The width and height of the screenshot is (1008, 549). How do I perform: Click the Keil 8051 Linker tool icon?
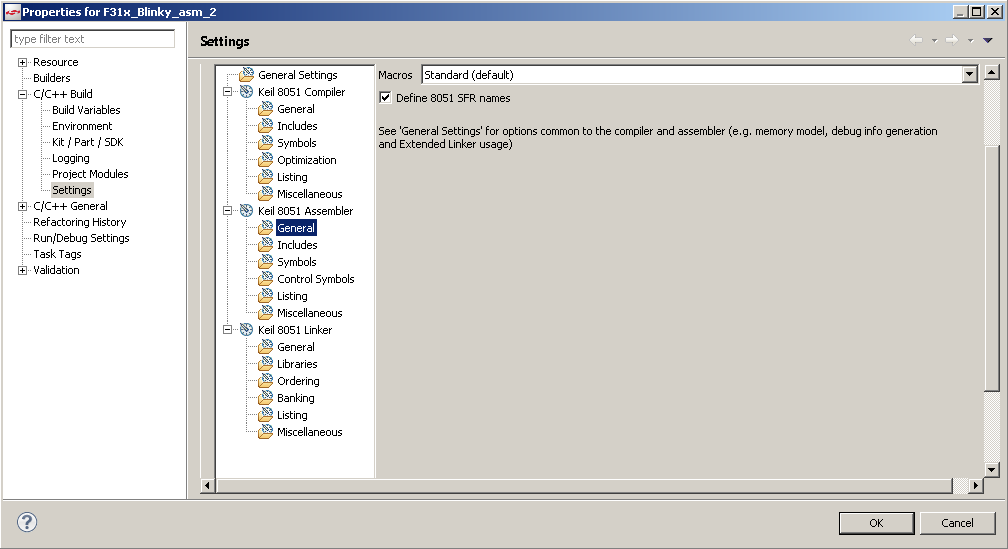coord(246,330)
